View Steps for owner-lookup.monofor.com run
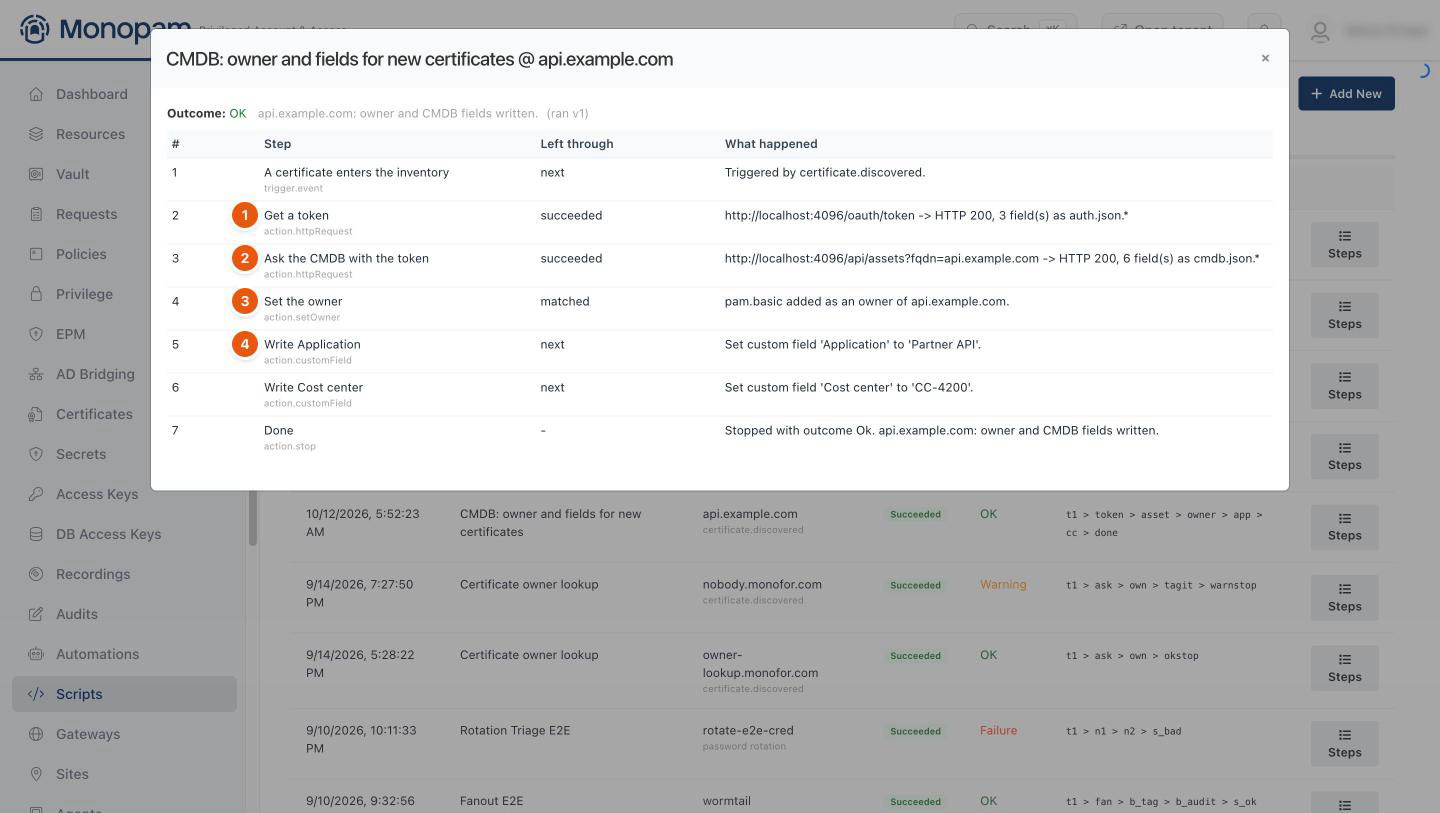This screenshot has height=813, width=1440. 1344,668
